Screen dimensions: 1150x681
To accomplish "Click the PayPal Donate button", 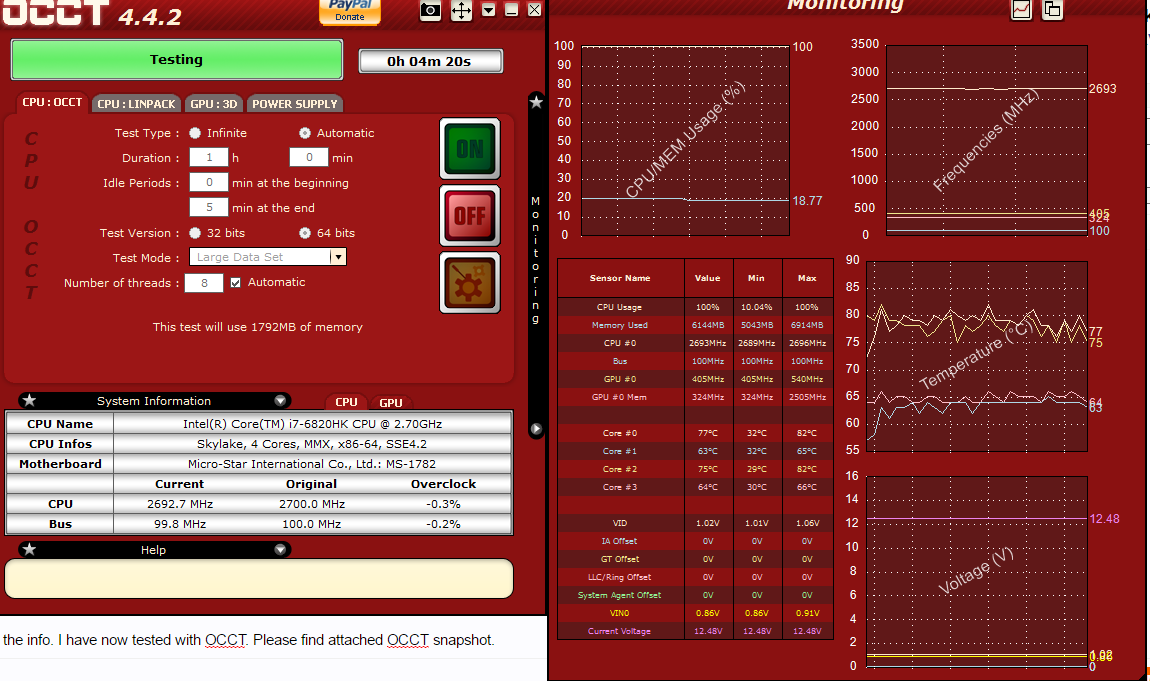I will click(350, 12).
